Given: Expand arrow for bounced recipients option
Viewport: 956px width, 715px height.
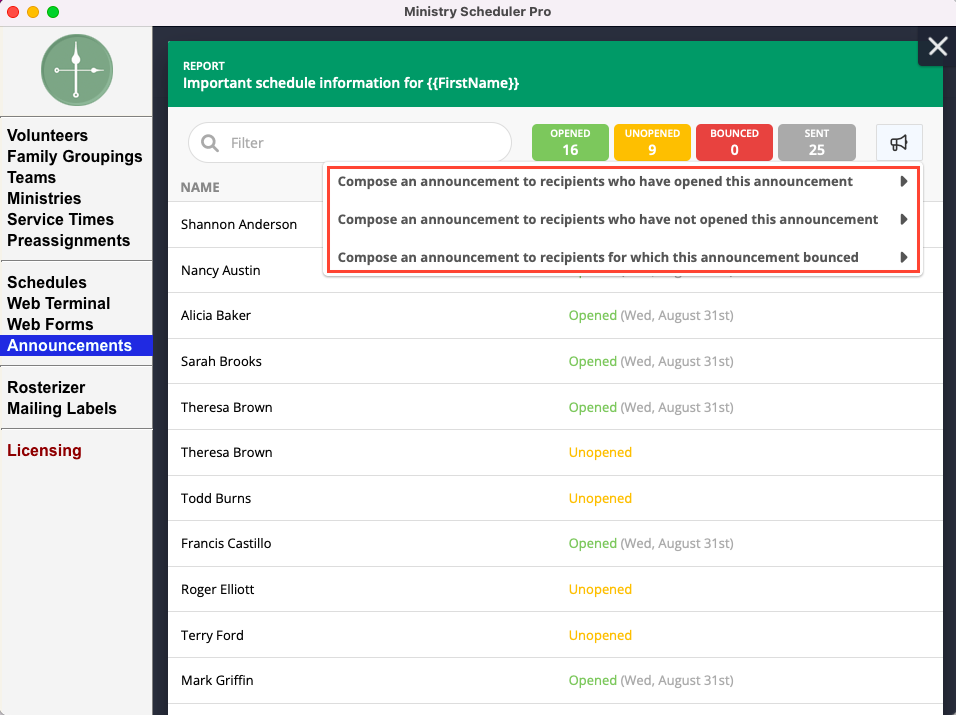Looking at the screenshot, I should (x=904, y=257).
